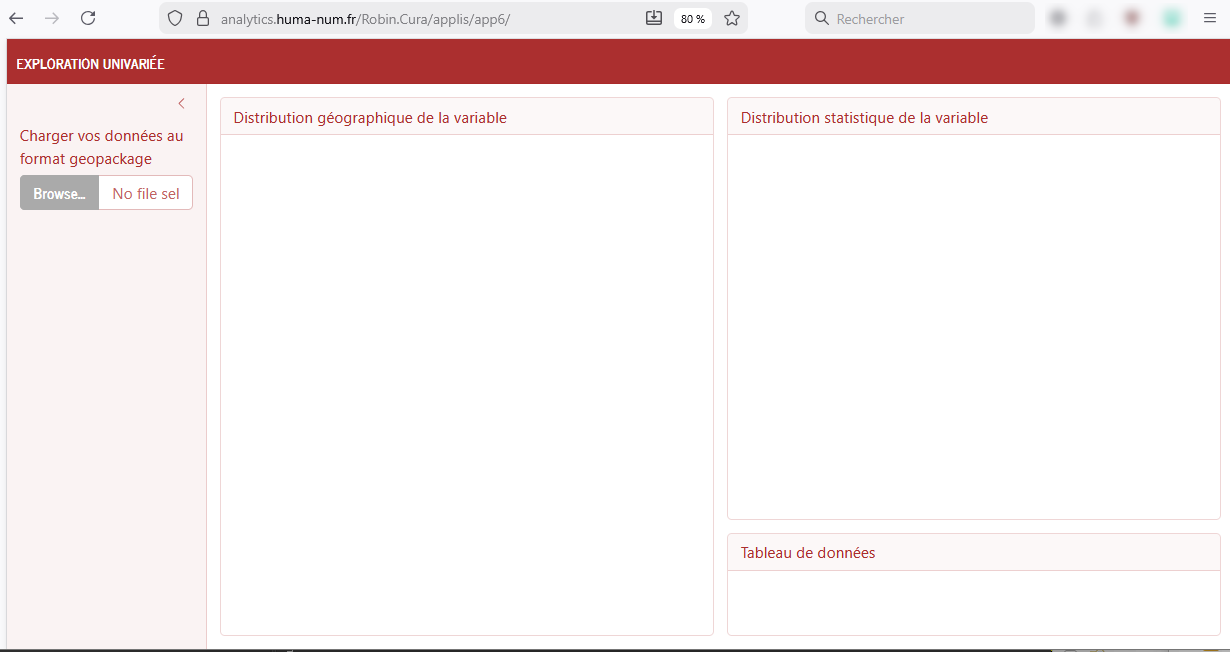Open the tracking protection shield icon

(175, 18)
